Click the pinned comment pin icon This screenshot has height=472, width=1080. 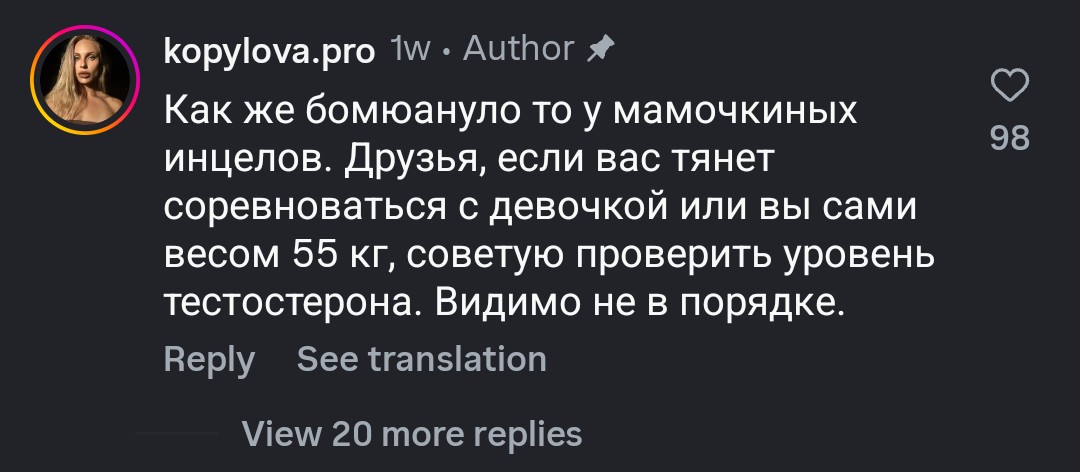(x=601, y=49)
